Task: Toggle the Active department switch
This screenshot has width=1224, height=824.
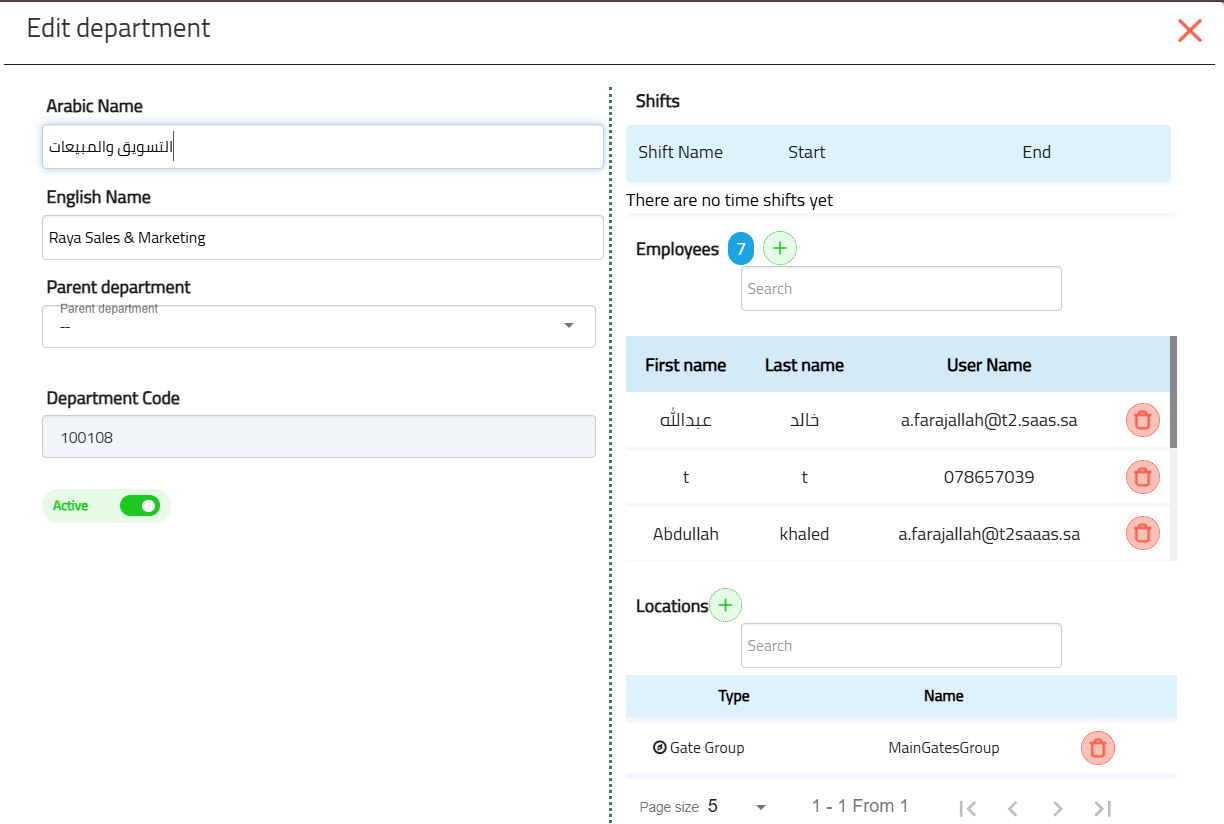Action: click(x=139, y=506)
